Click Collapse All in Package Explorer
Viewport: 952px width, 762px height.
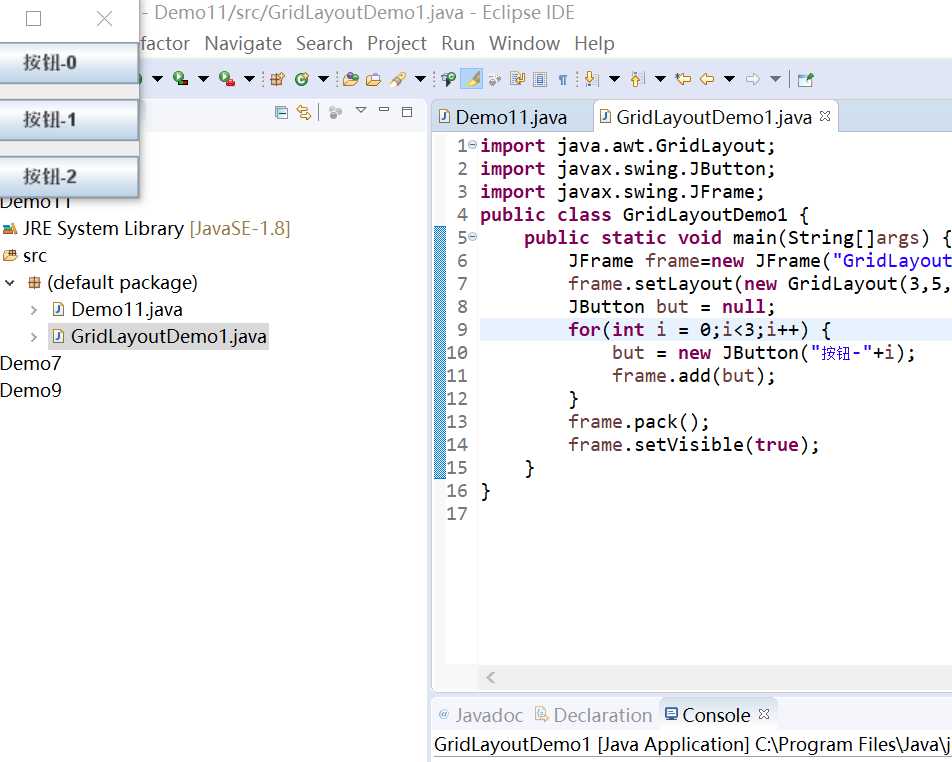click(281, 112)
